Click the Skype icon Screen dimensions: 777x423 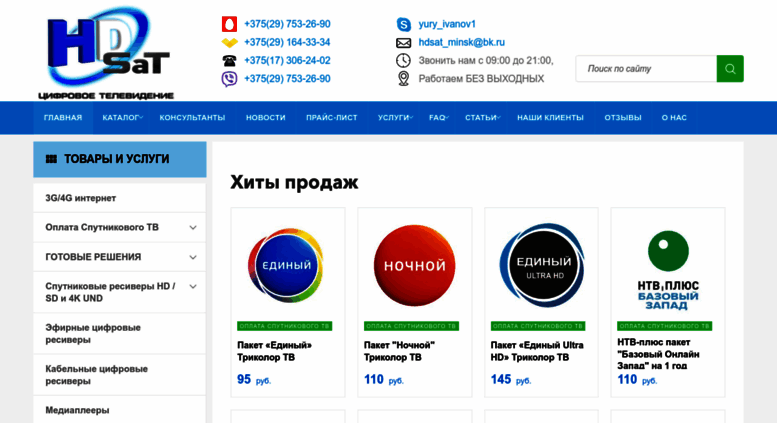pyautogui.click(x=403, y=24)
